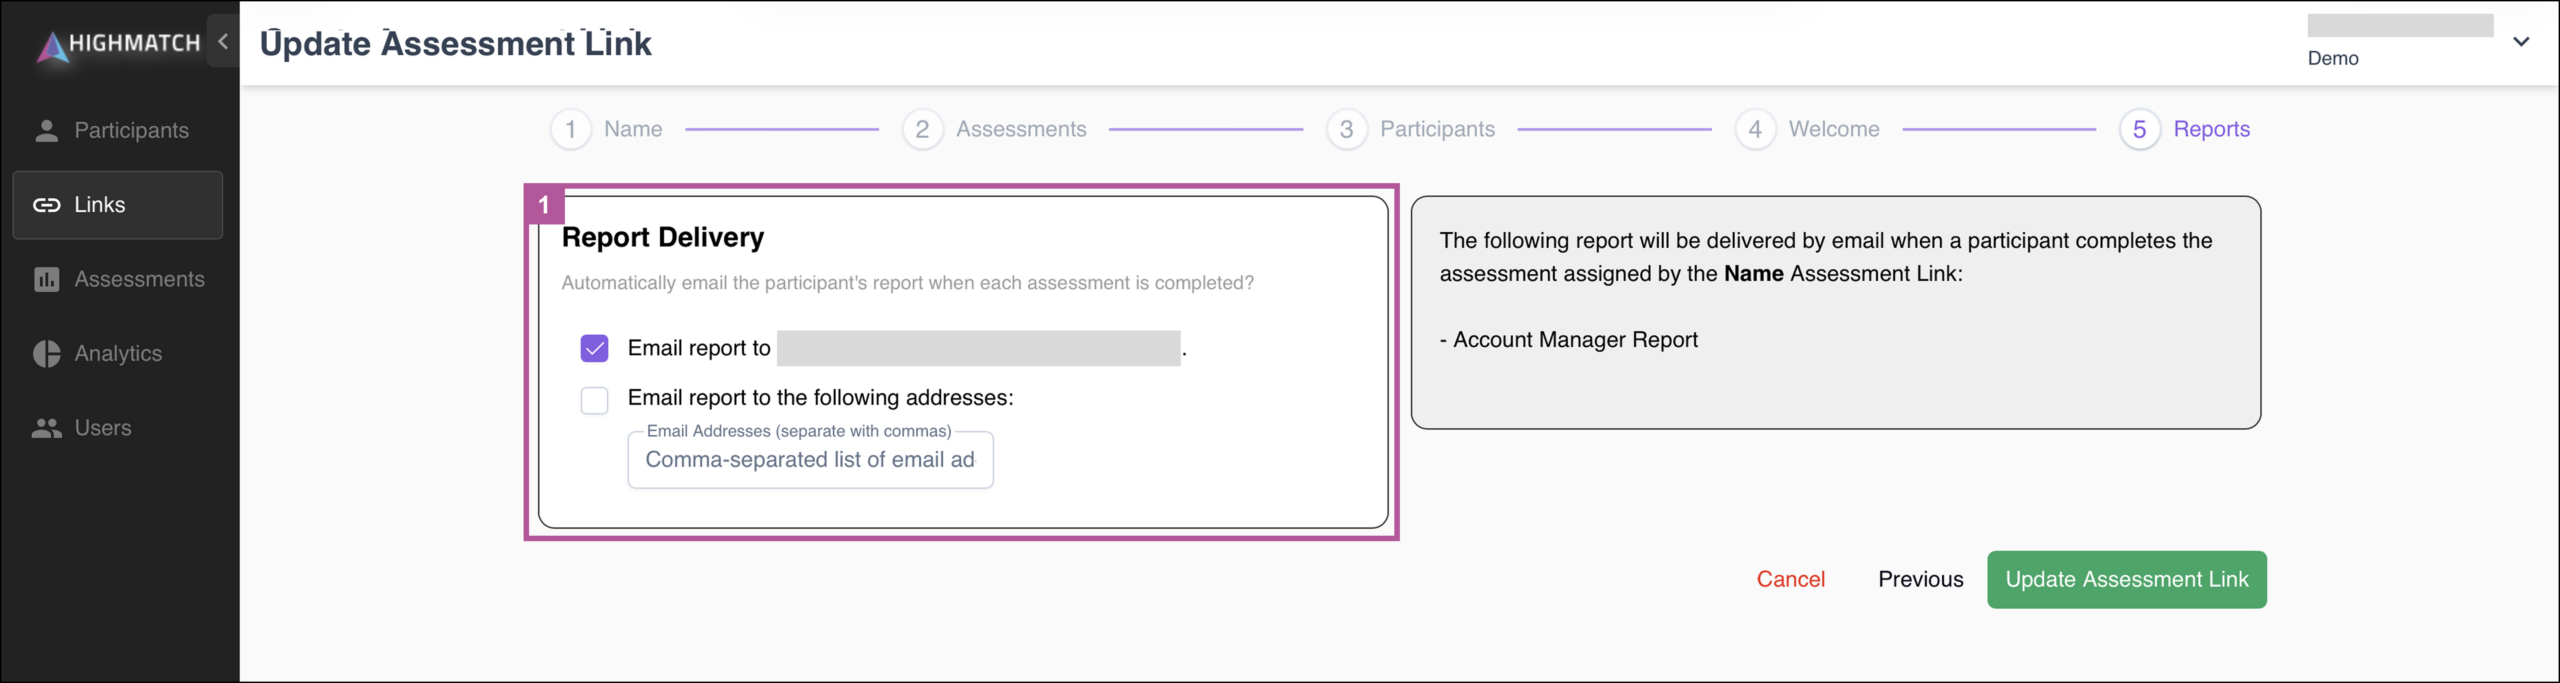Jump to step 2 Assessments

pyautogui.click(x=994, y=129)
